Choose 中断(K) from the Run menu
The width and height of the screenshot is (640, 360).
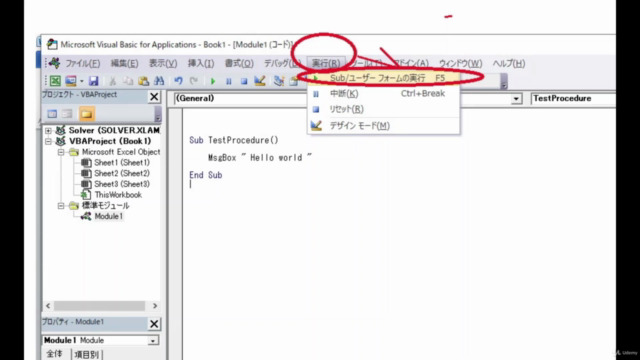384,93
